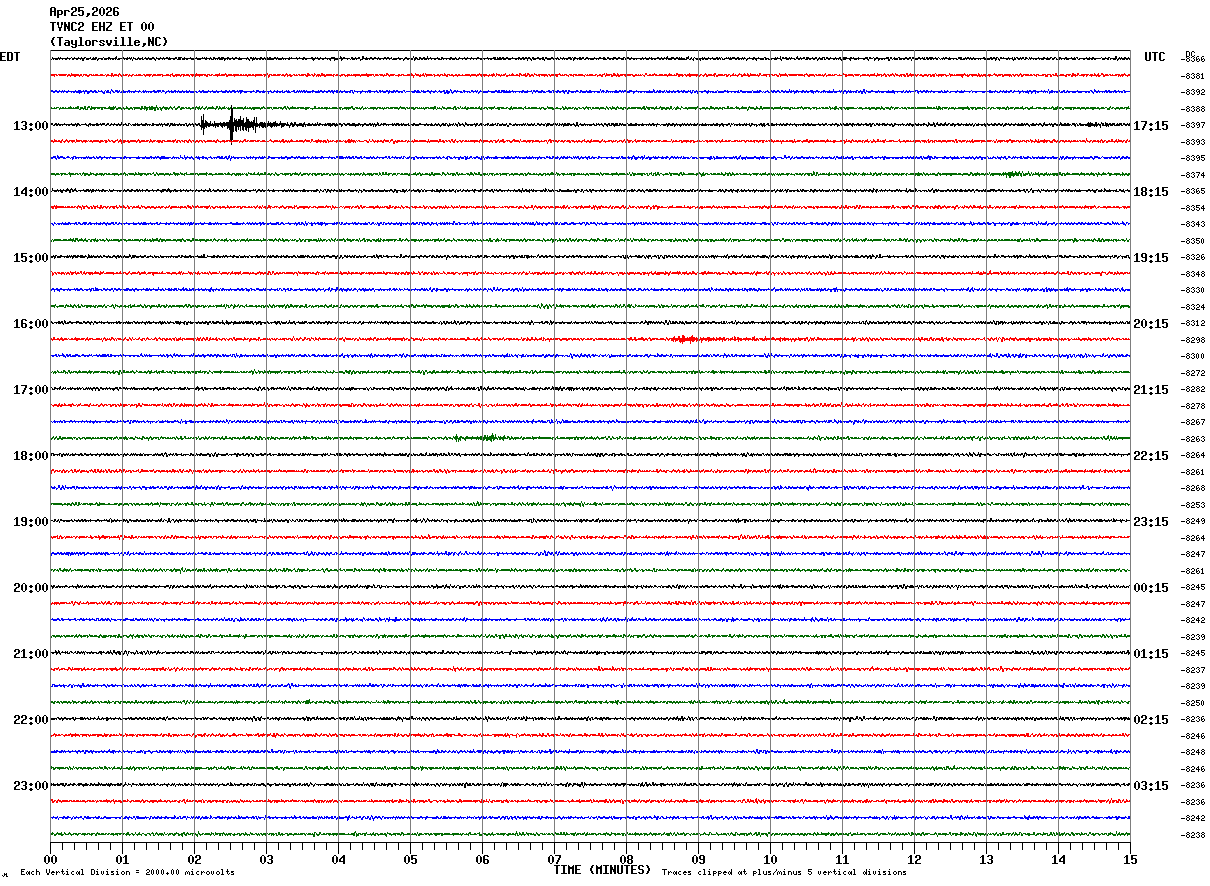Viewport: 1210px width, 886px height.
Task: Click the station header "TVNC2 EHZ ET 00"
Action: click(x=102, y=27)
